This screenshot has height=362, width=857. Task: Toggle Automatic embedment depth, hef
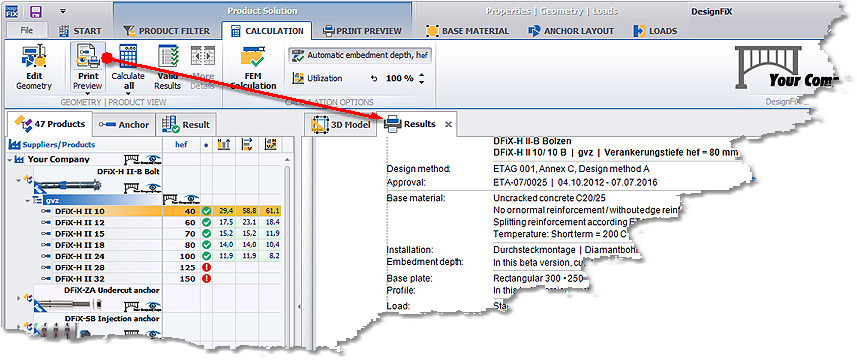coord(360,55)
